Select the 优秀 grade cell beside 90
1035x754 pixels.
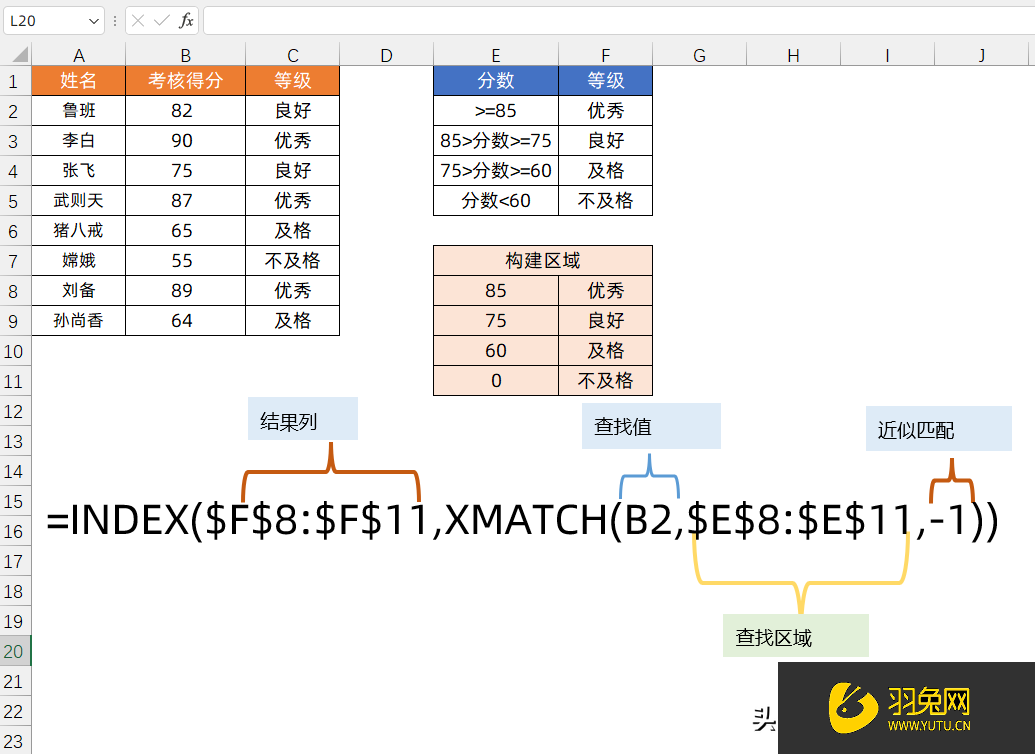[292, 141]
